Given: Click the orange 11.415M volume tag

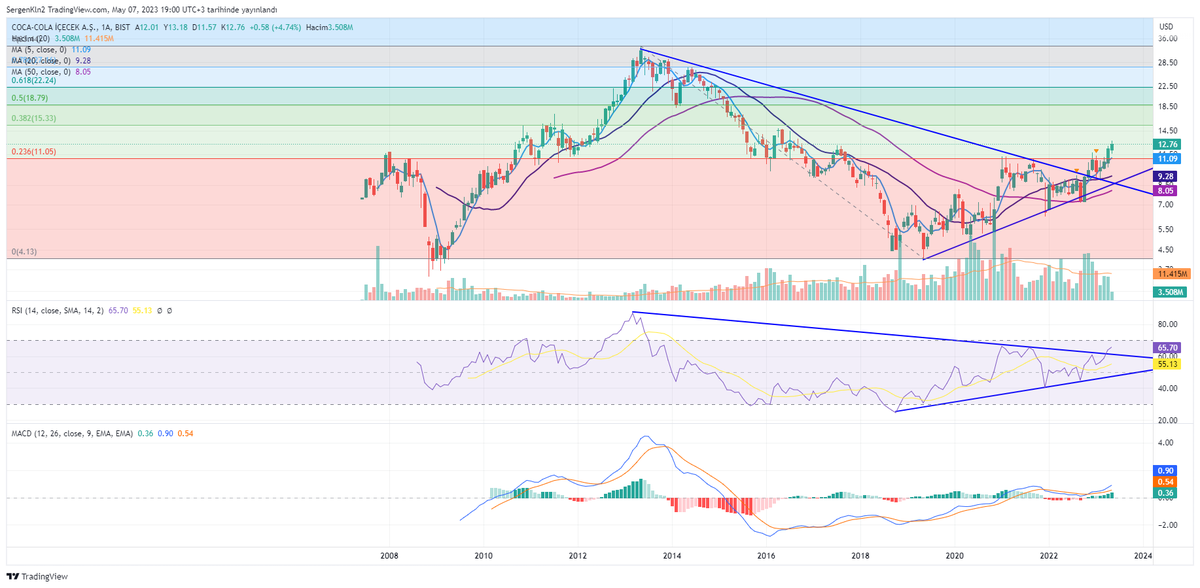Looking at the screenshot, I should tap(1170, 273).
